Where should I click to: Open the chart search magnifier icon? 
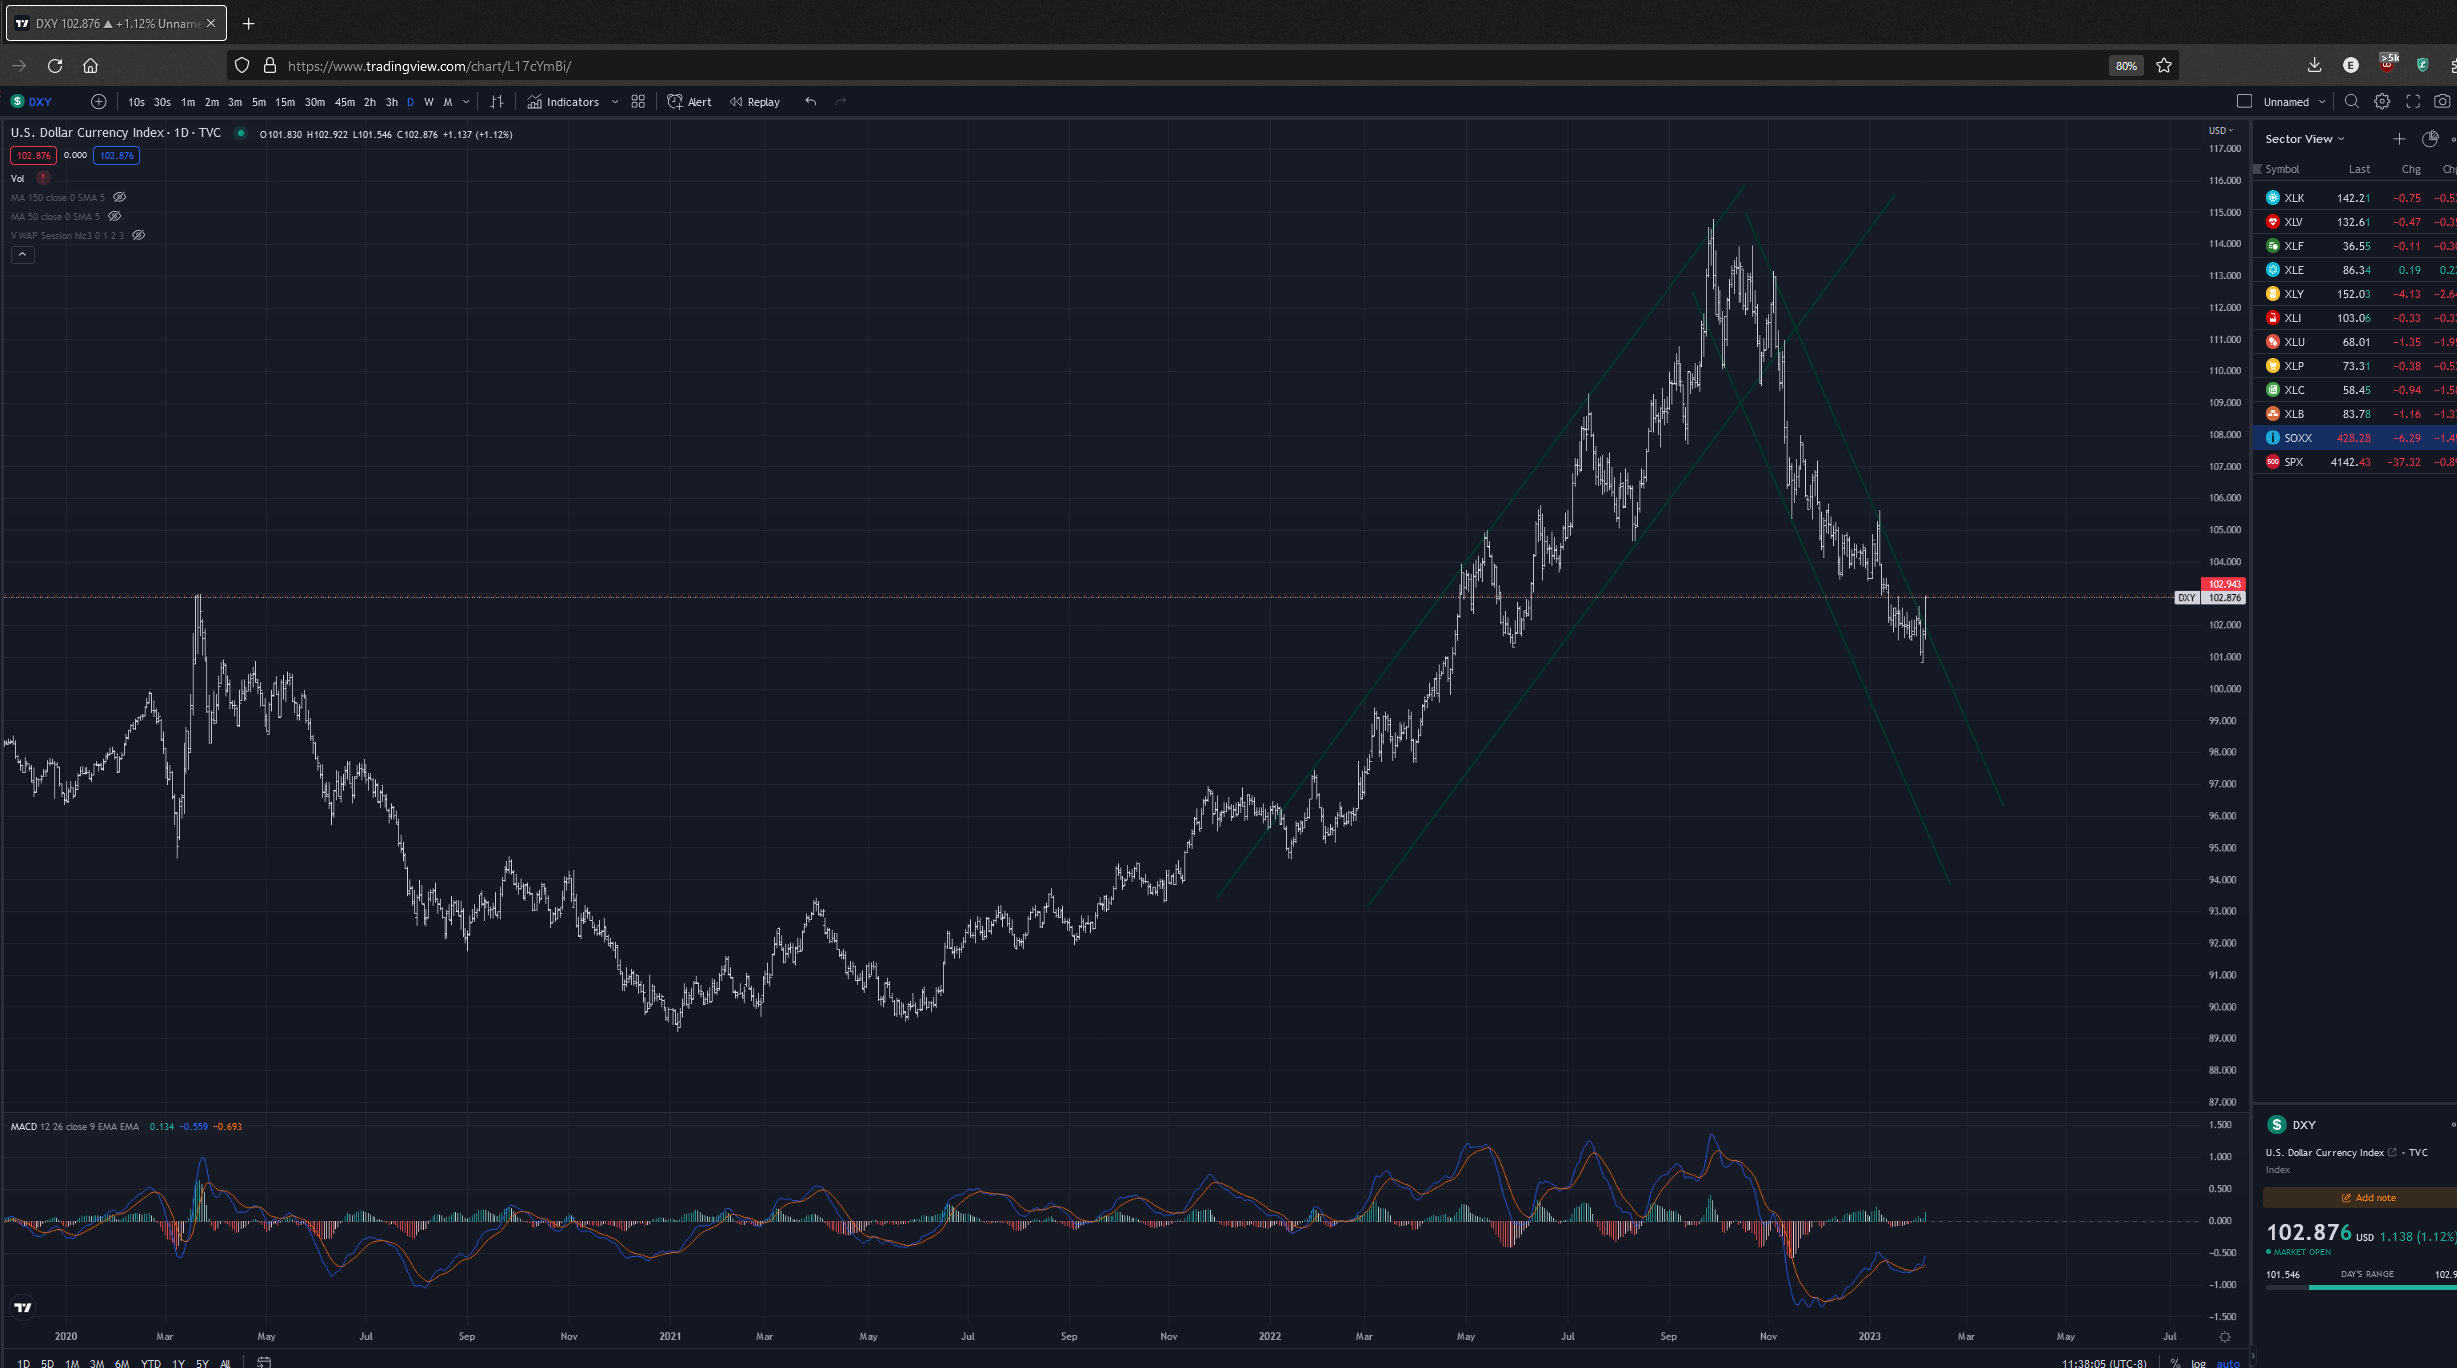[x=2352, y=102]
